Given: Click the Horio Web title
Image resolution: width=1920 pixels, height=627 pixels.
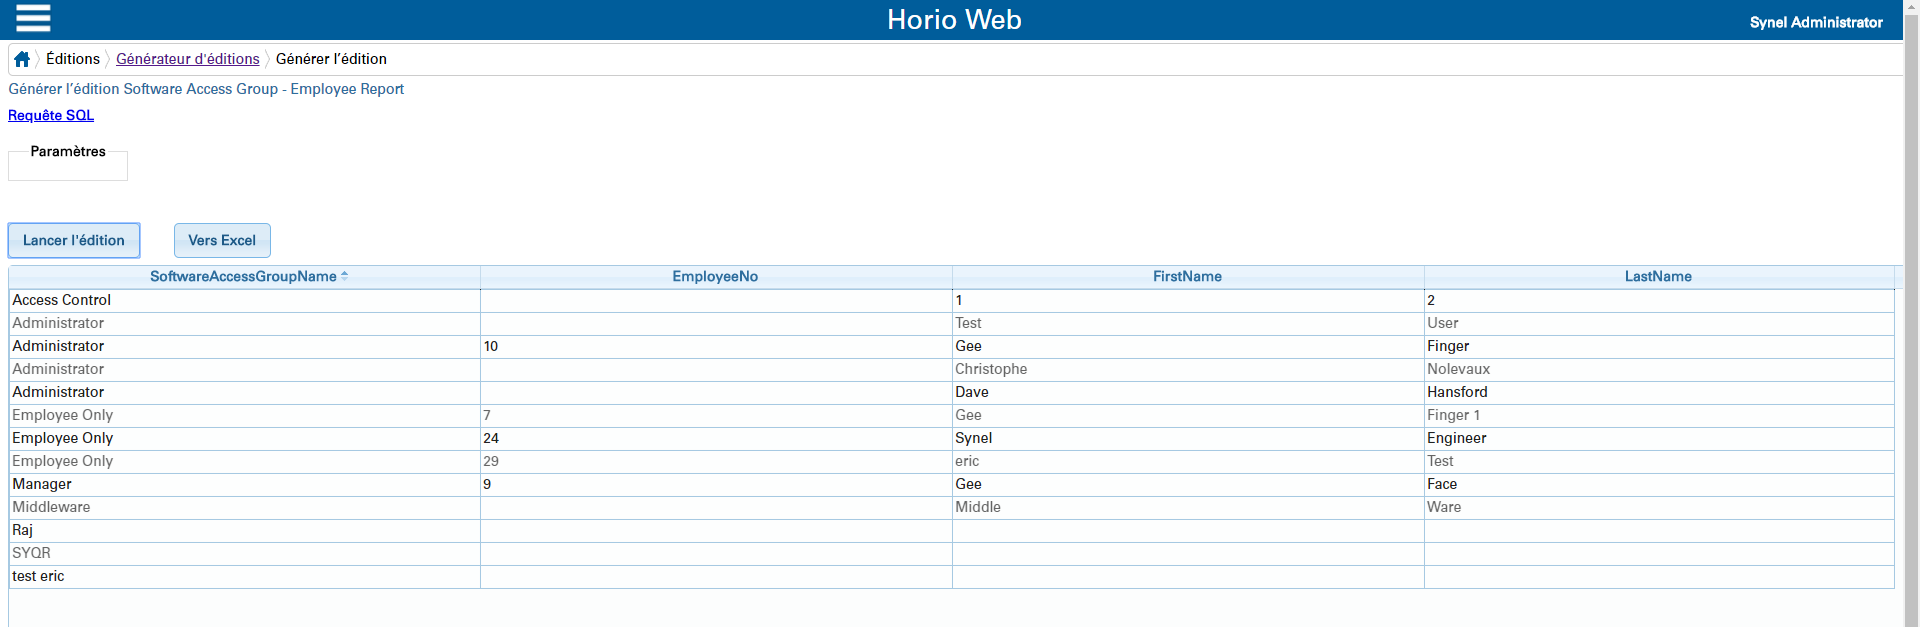Looking at the screenshot, I should point(954,20).
